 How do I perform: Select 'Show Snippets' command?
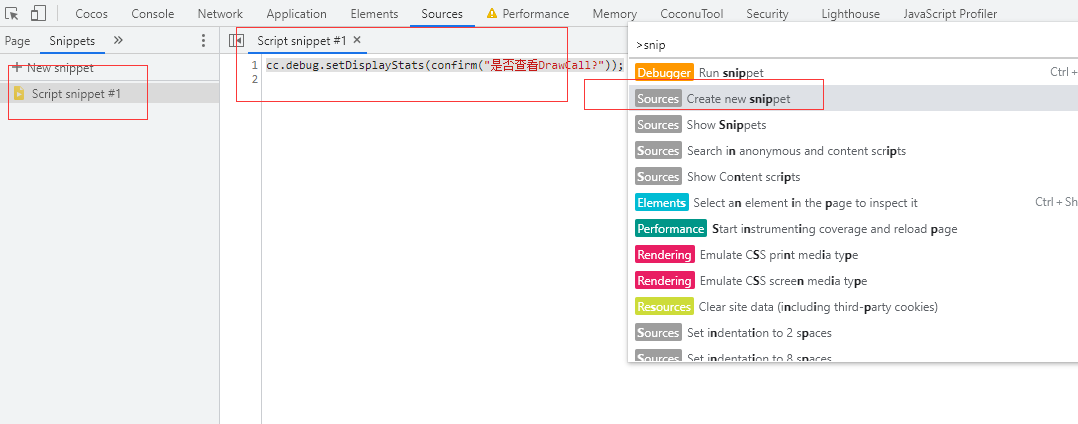point(726,125)
